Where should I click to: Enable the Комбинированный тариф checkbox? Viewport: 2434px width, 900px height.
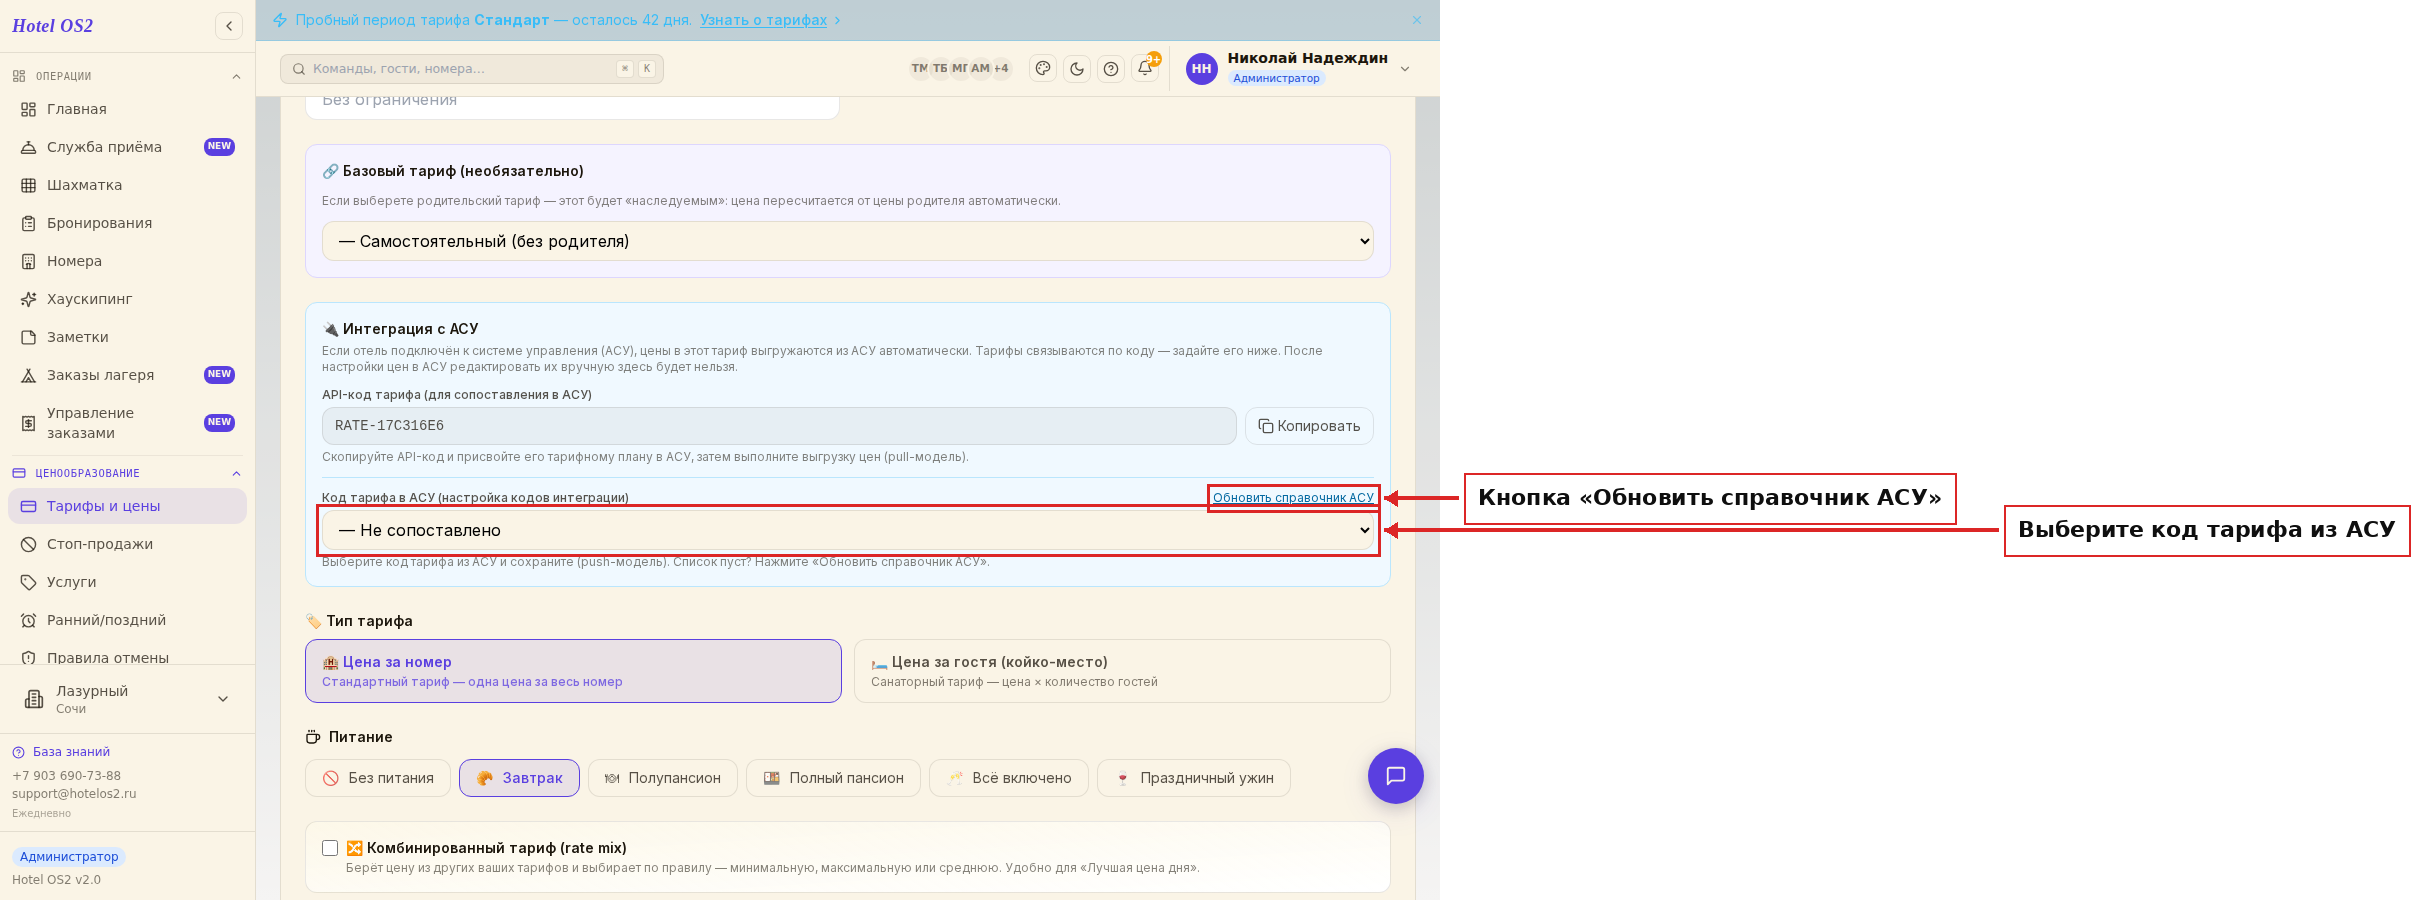pos(330,848)
